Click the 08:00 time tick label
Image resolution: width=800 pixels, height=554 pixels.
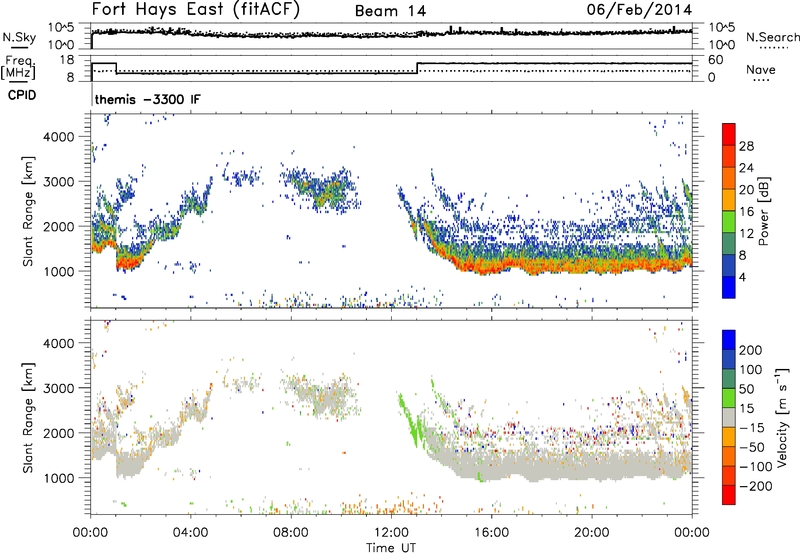[x=291, y=533]
